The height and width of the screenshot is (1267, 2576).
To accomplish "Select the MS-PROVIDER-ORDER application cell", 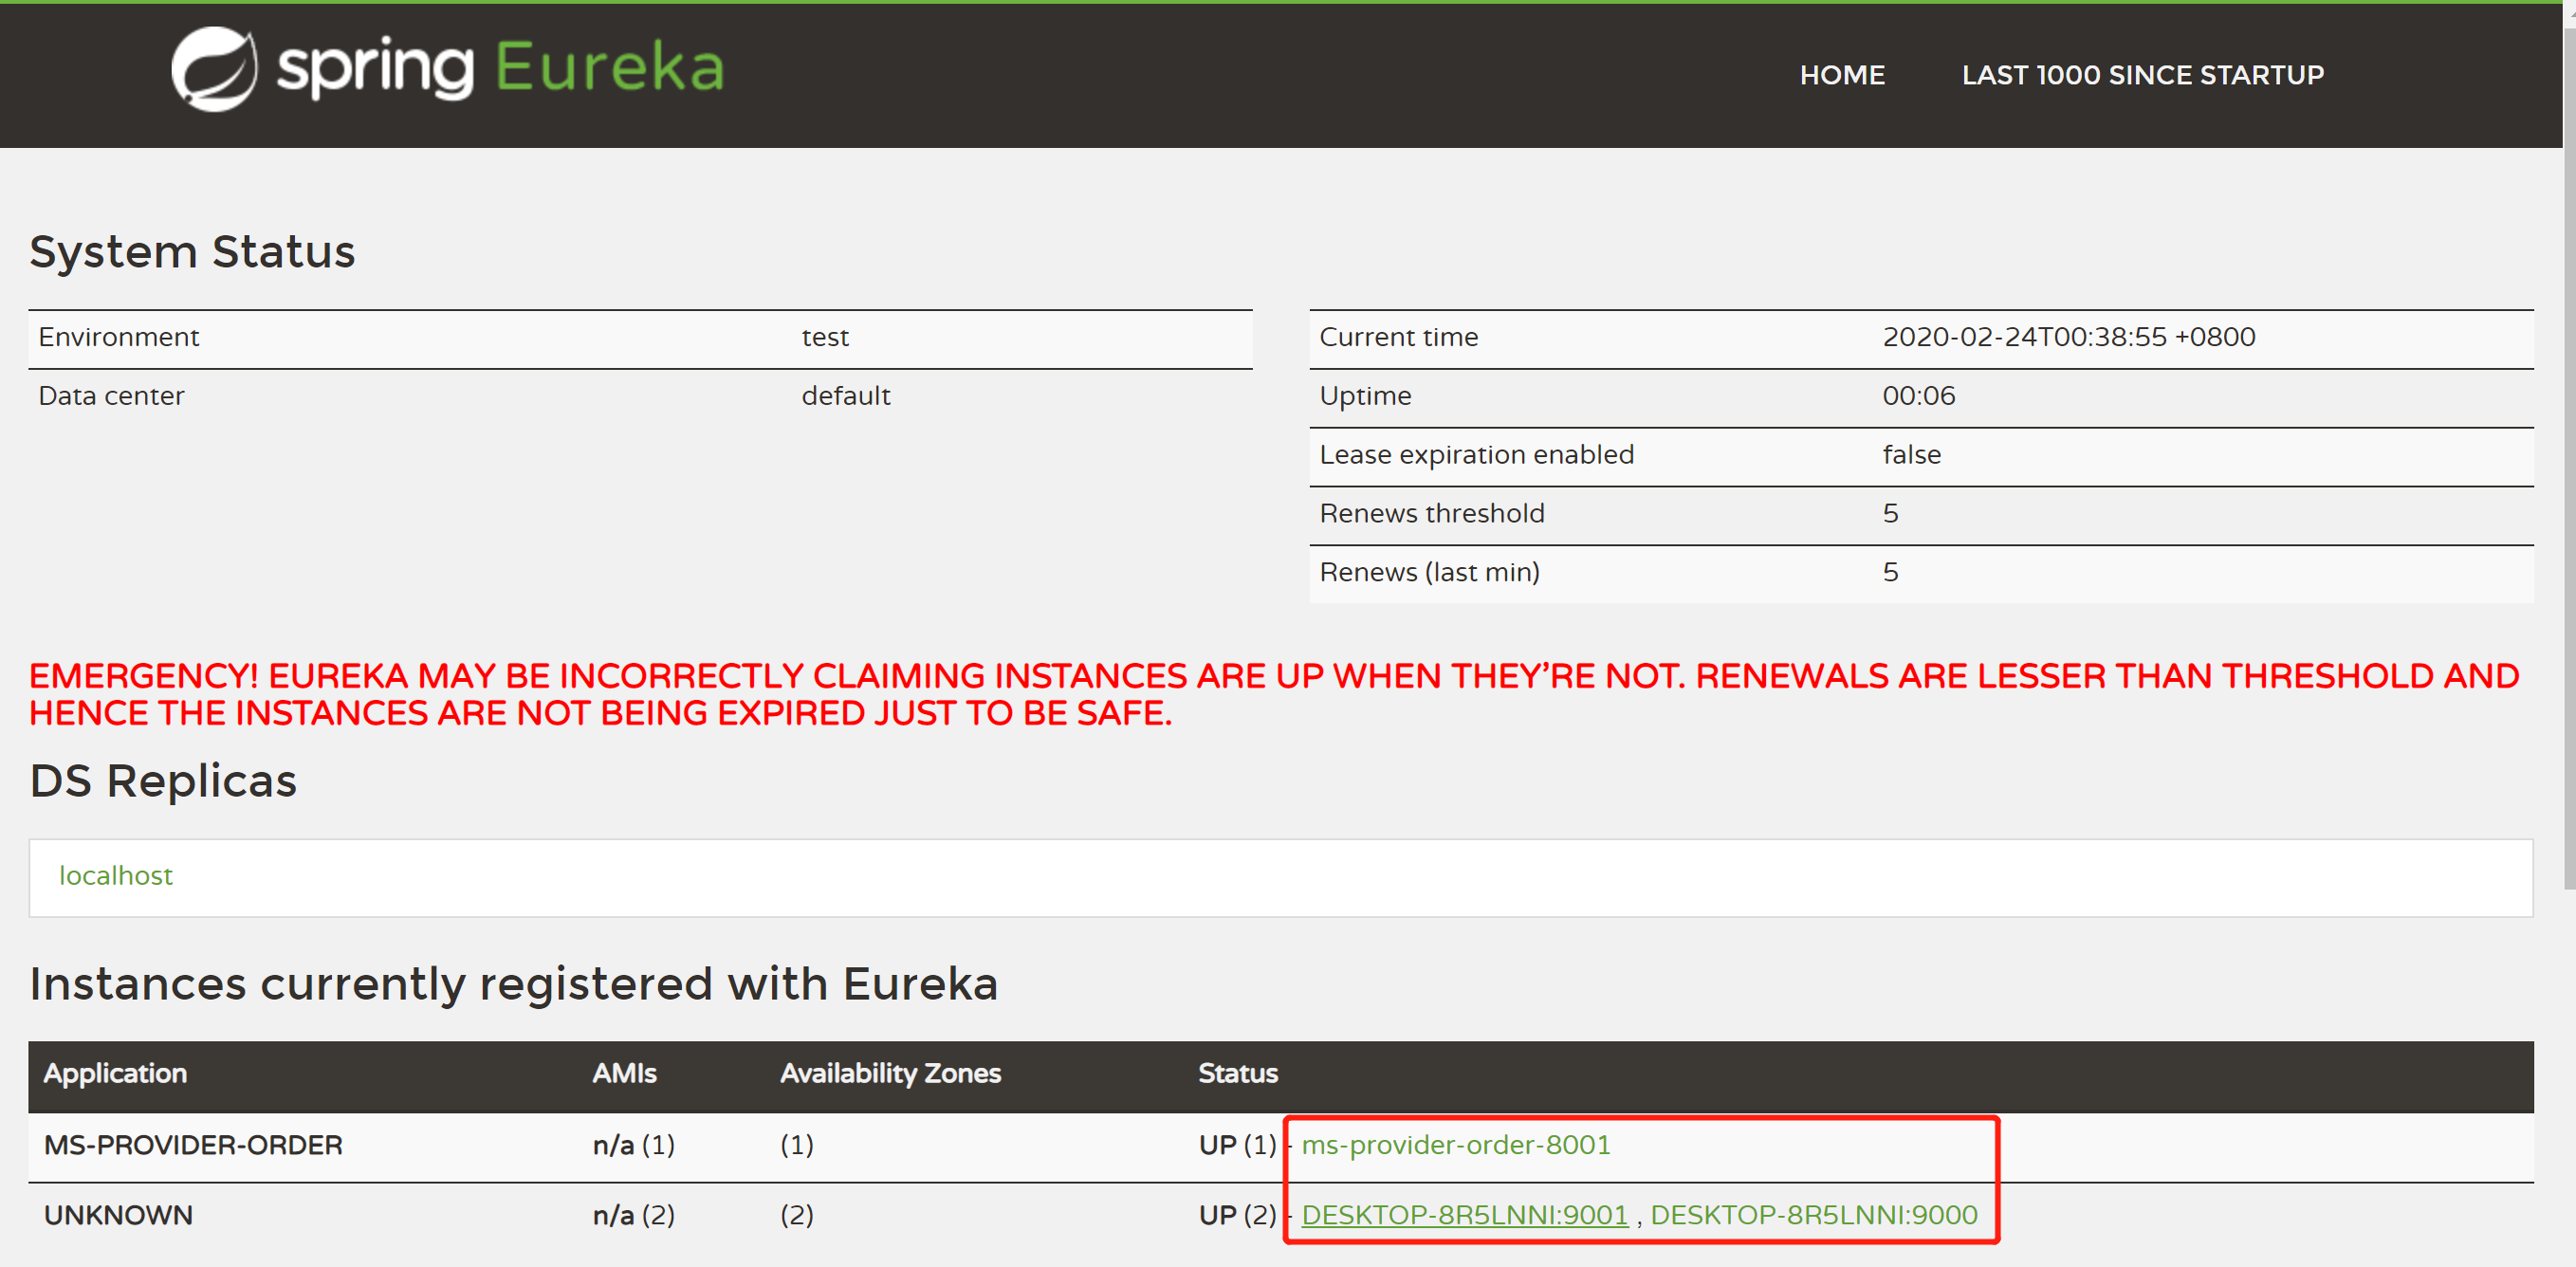I will (x=193, y=1144).
